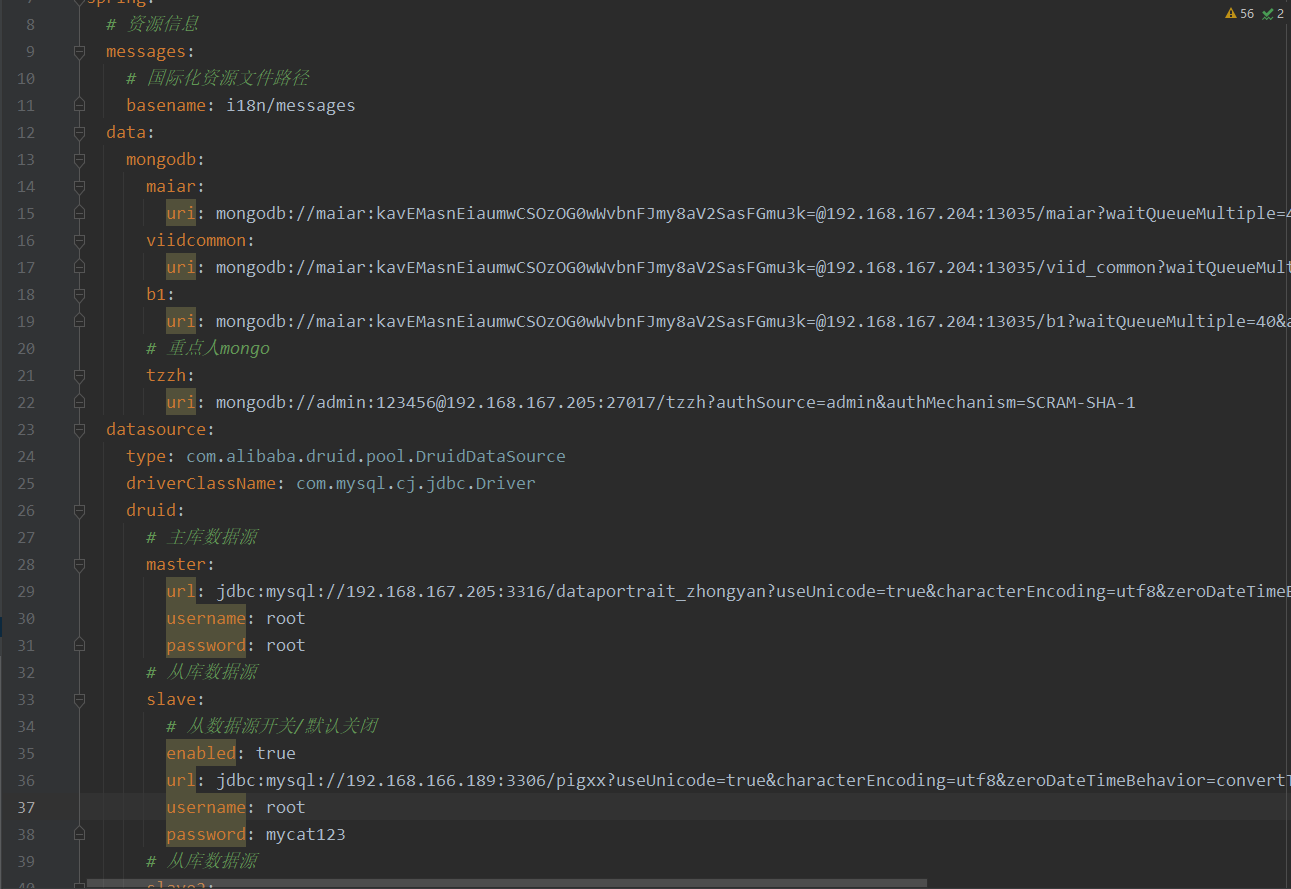Fold the tzzh block at line 21
The height and width of the screenshot is (889, 1291).
coord(79,376)
